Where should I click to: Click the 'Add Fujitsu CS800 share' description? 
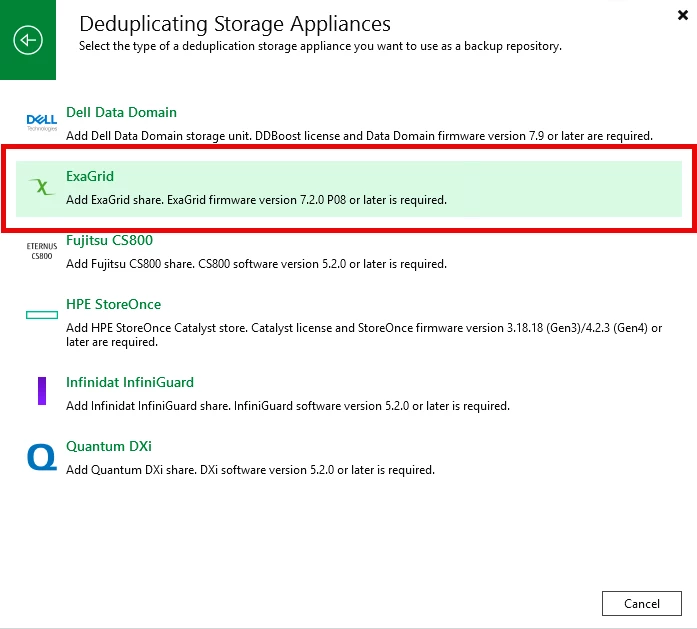(256, 264)
